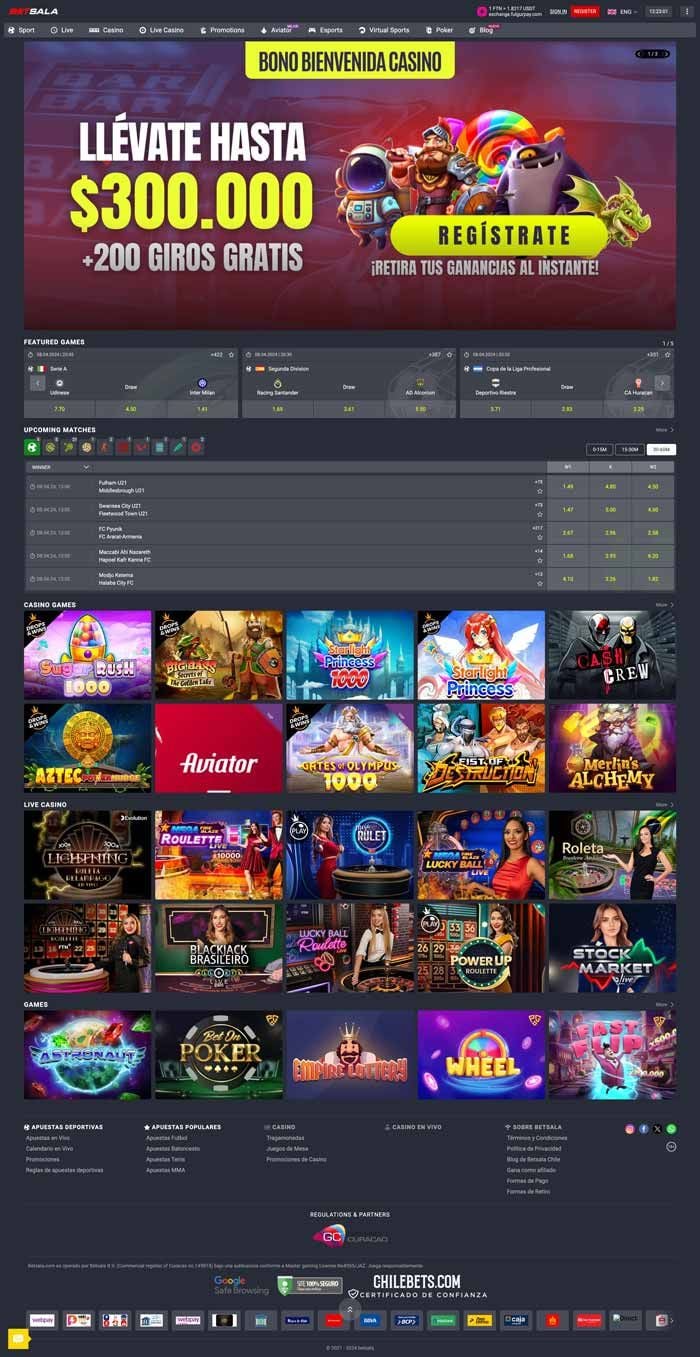700x1357 pixels.
Task: Favorite the Fulham U21 match star
Action: tap(540, 491)
